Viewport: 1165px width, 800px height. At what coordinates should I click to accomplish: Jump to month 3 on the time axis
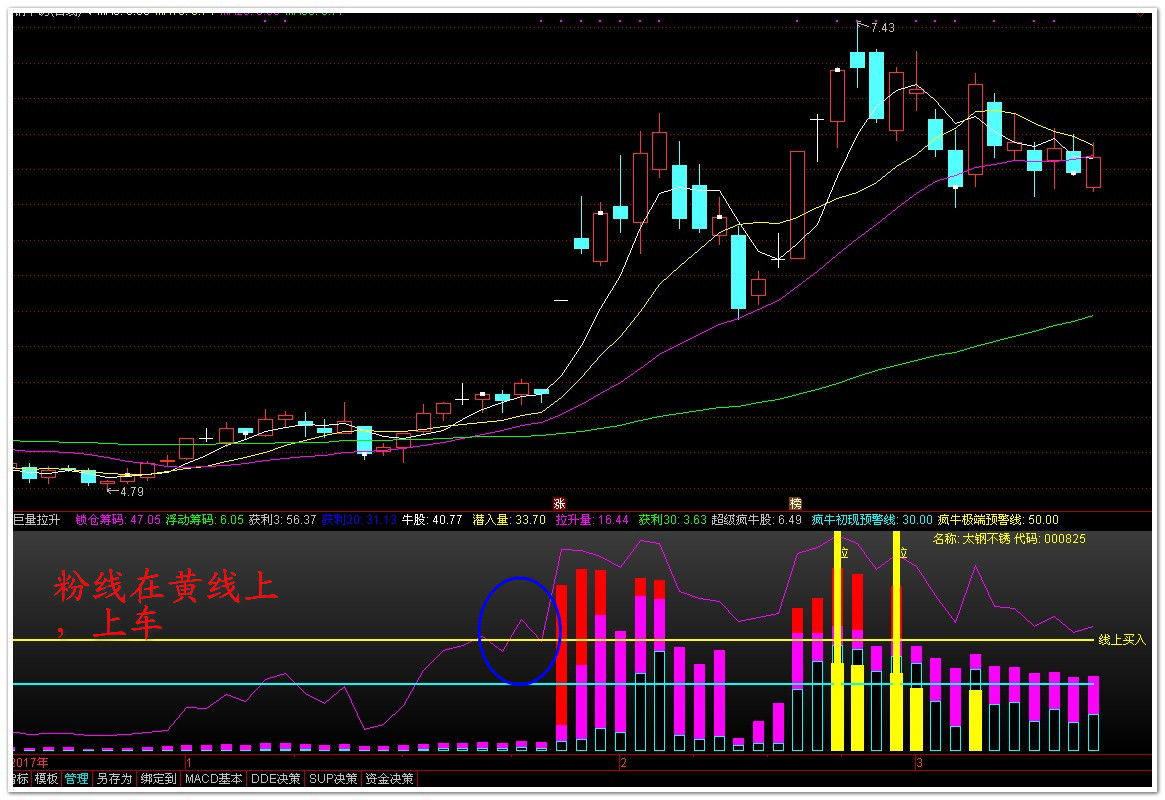(919, 762)
